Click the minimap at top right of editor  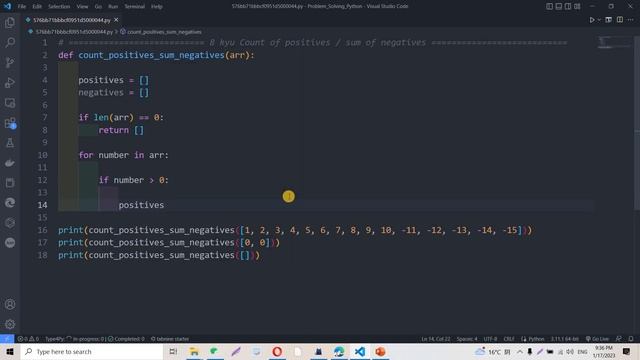tap(614, 42)
